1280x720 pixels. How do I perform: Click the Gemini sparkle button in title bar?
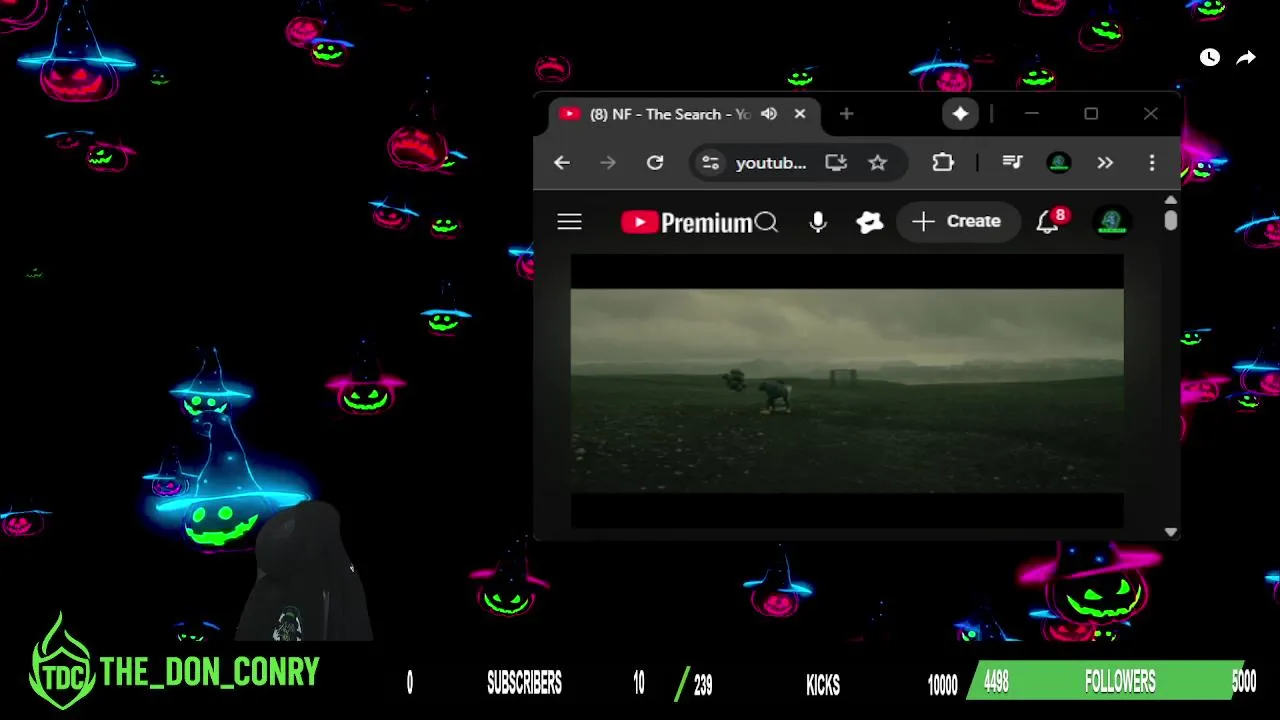960,114
